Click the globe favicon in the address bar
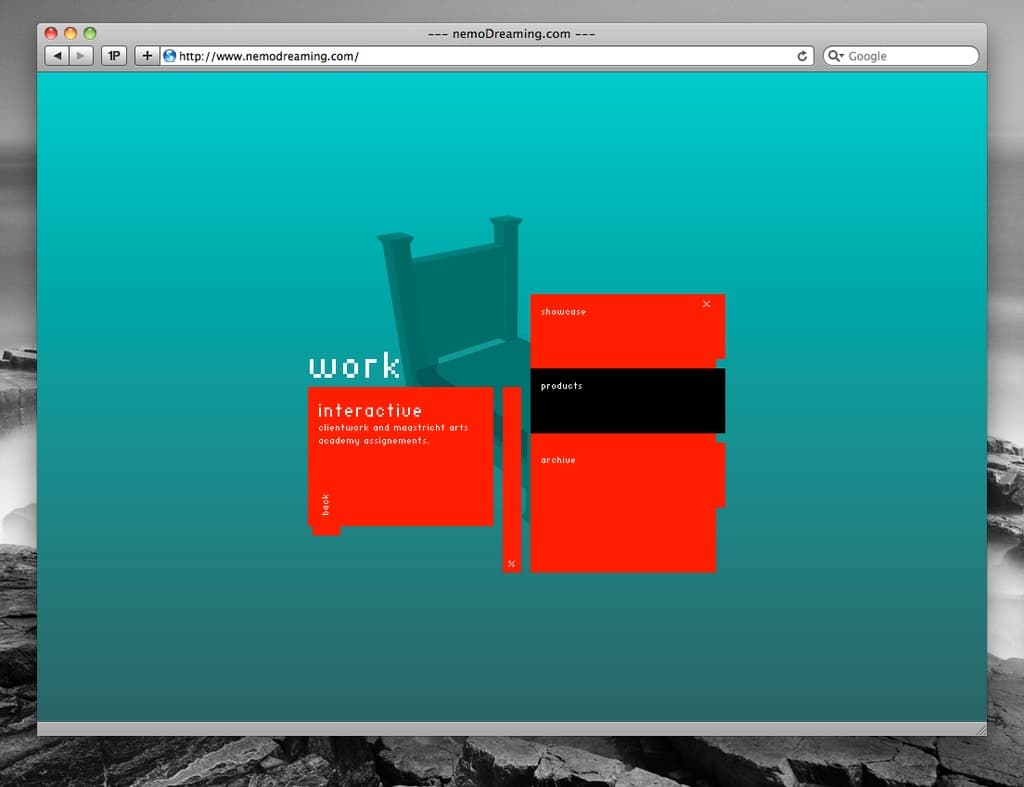This screenshot has width=1024, height=787. (168, 56)
